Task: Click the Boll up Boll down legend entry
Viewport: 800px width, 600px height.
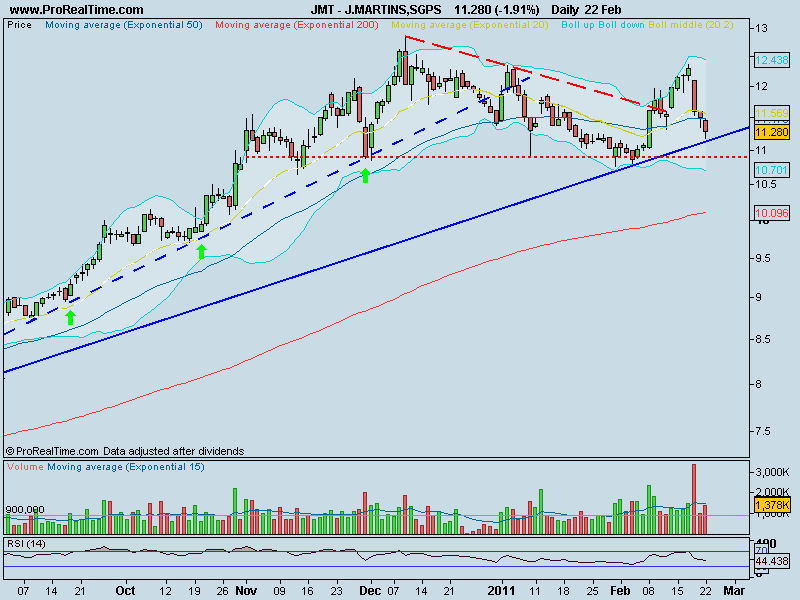Action: (603, 25)
